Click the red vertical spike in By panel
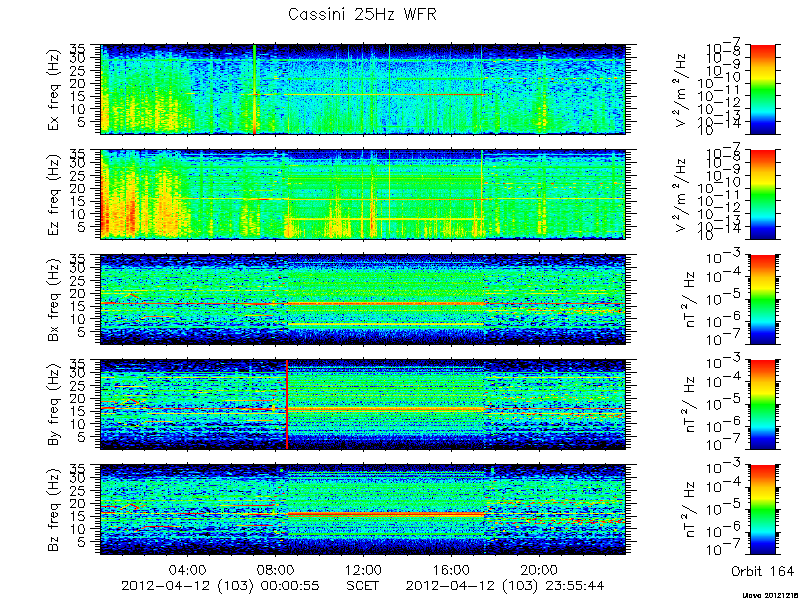Screen dimensions: 800x600 coord(287,404)
